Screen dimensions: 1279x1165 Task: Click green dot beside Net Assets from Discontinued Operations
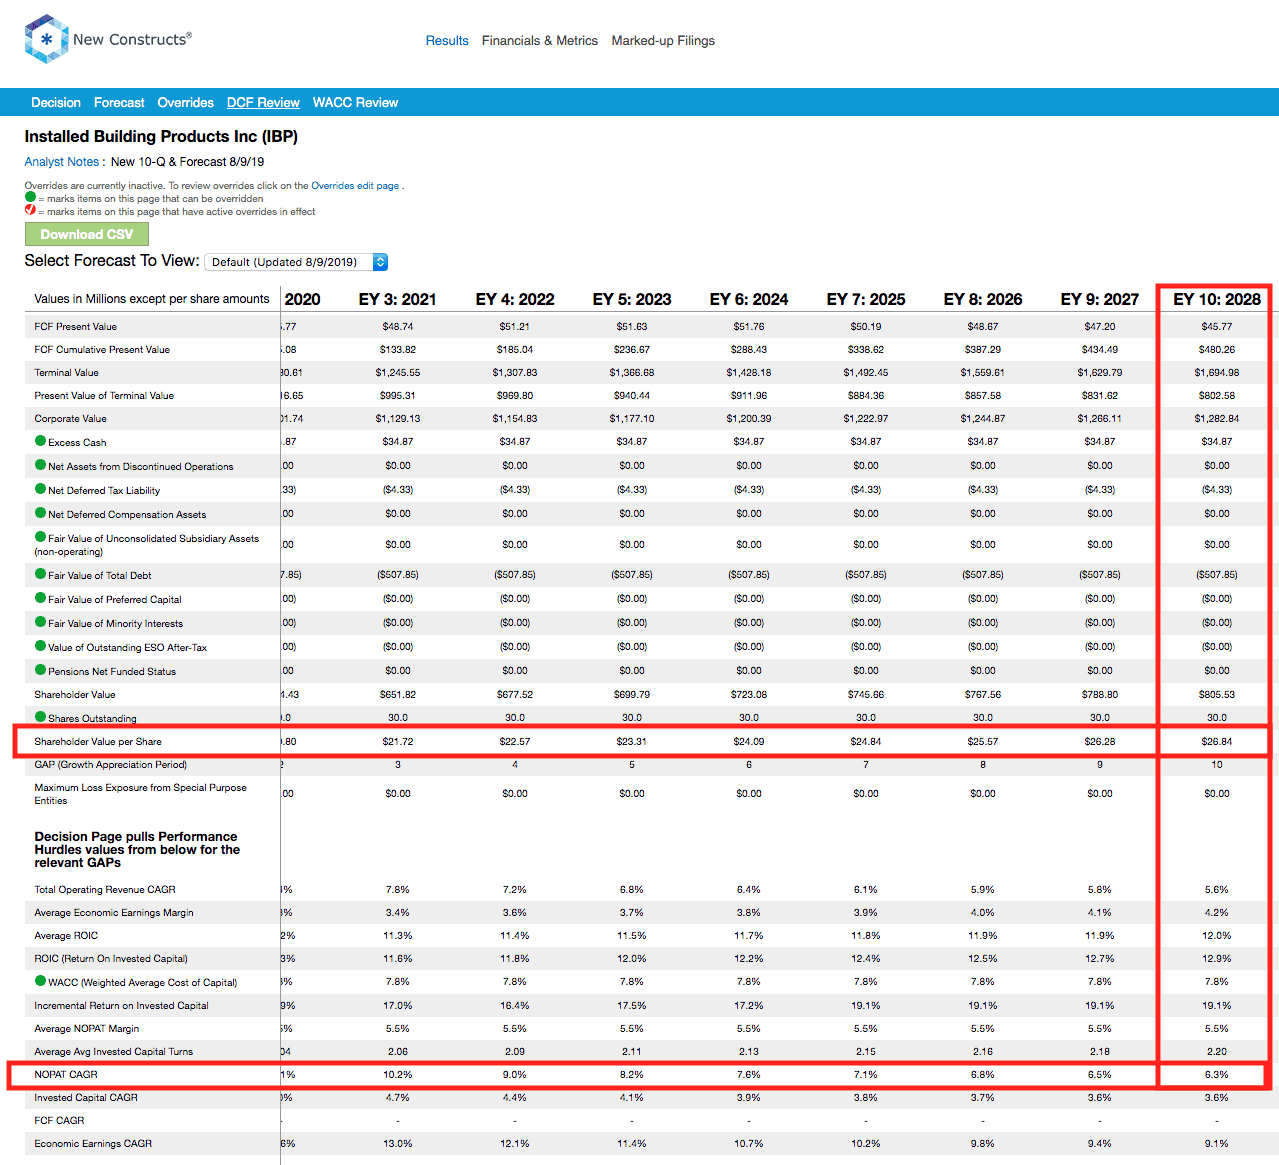click(41, 465)
